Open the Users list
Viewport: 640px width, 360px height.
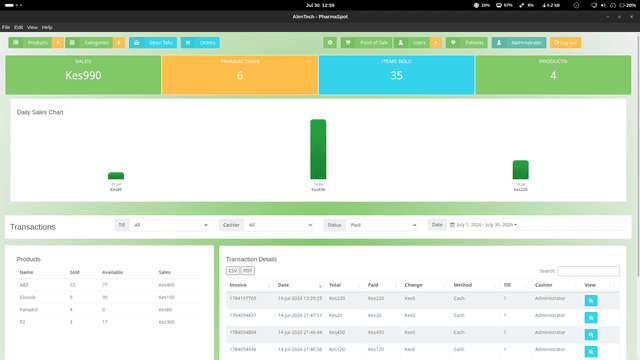[412, 42]
